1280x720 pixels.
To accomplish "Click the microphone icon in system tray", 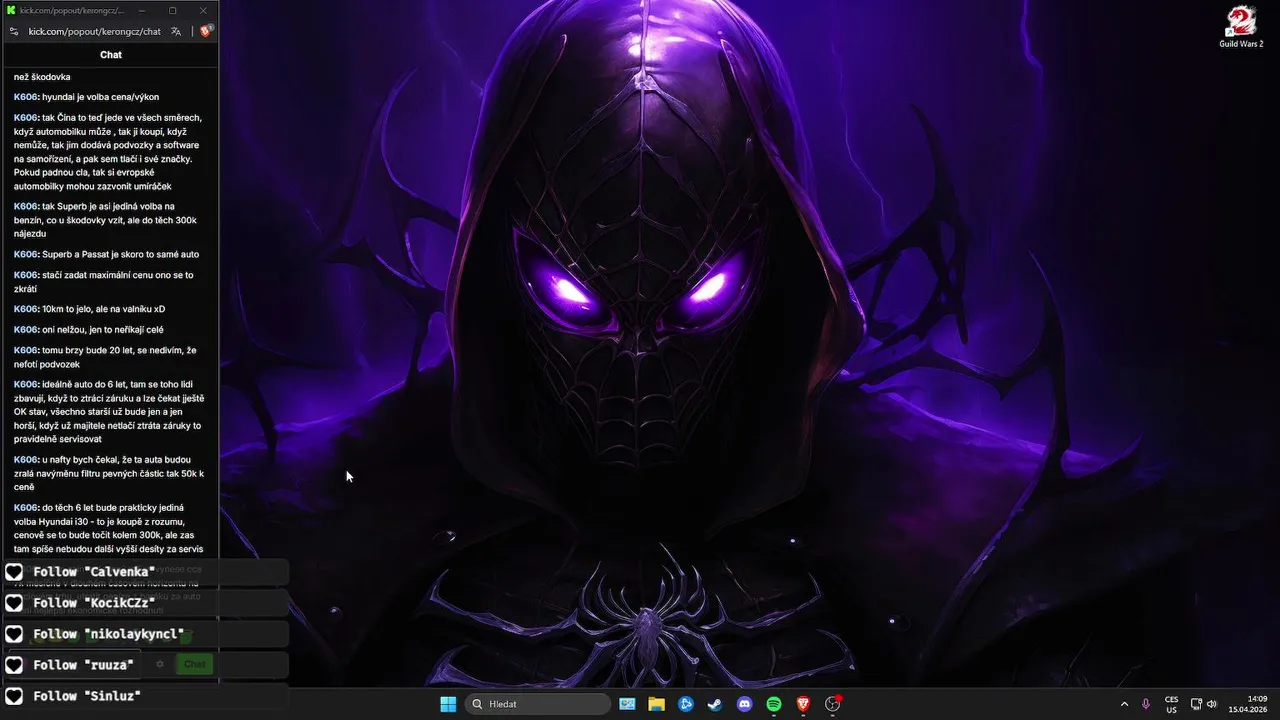I will point(1146,704).
